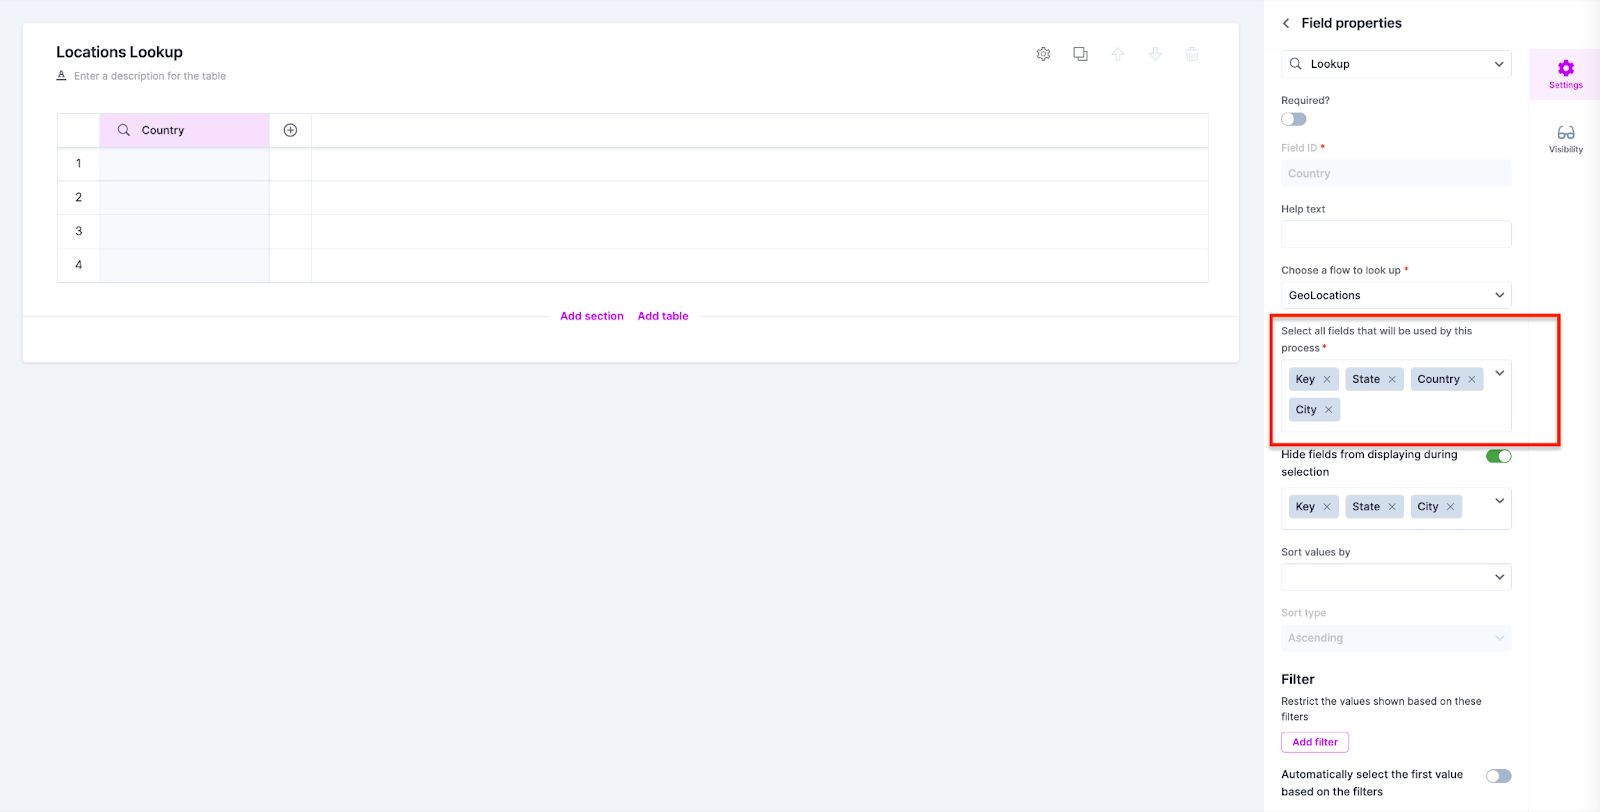This screenshot has height=812, width=1600.
Task: Expand the process fields multi-select chevron
Action: point(1499,373)
